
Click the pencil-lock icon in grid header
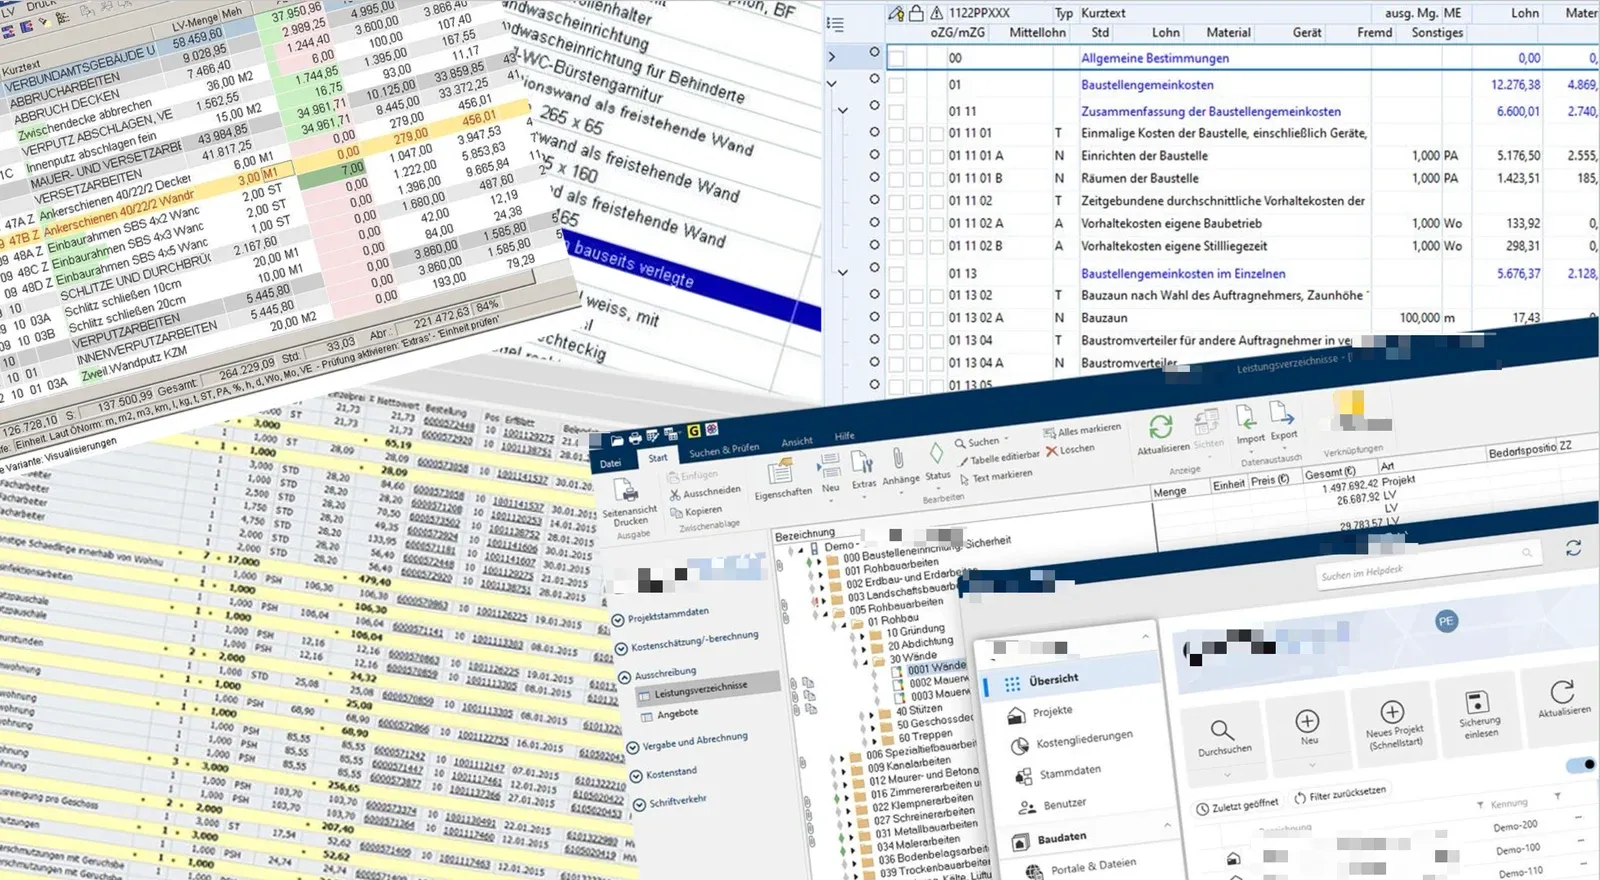[x=896, y=13]
